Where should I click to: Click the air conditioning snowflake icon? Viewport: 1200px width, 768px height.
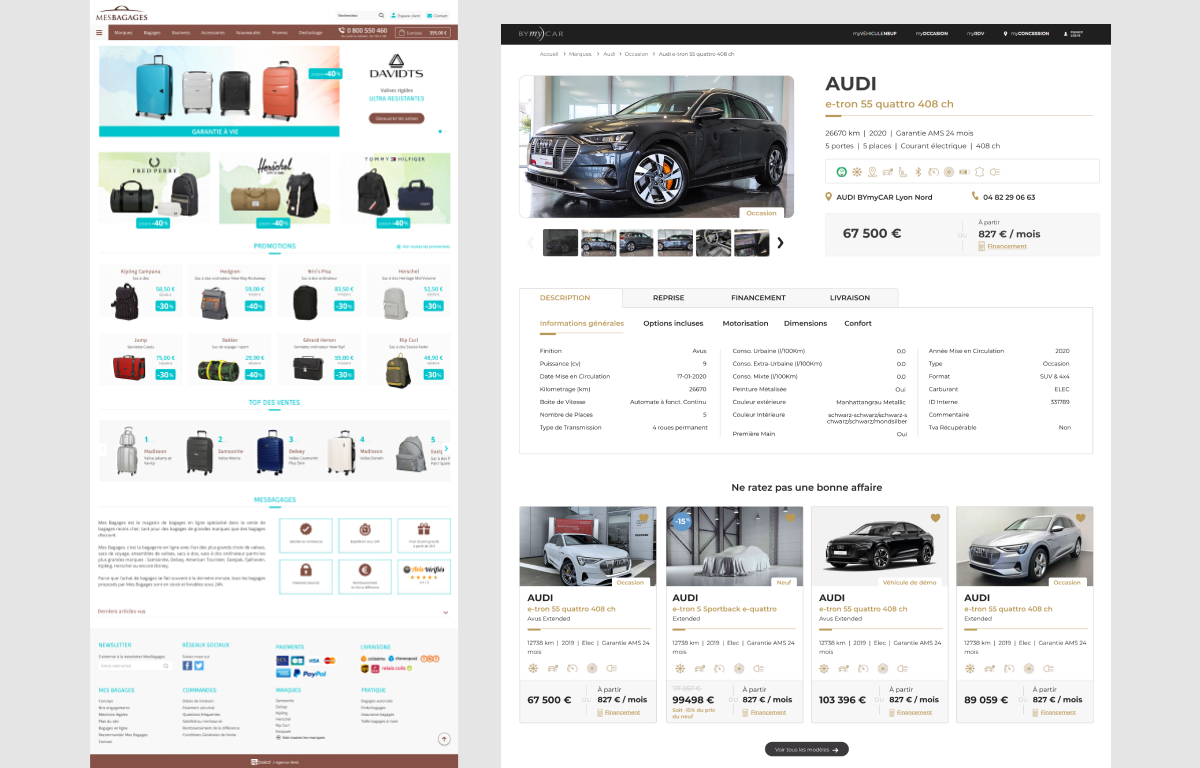(x=857, y=172)
